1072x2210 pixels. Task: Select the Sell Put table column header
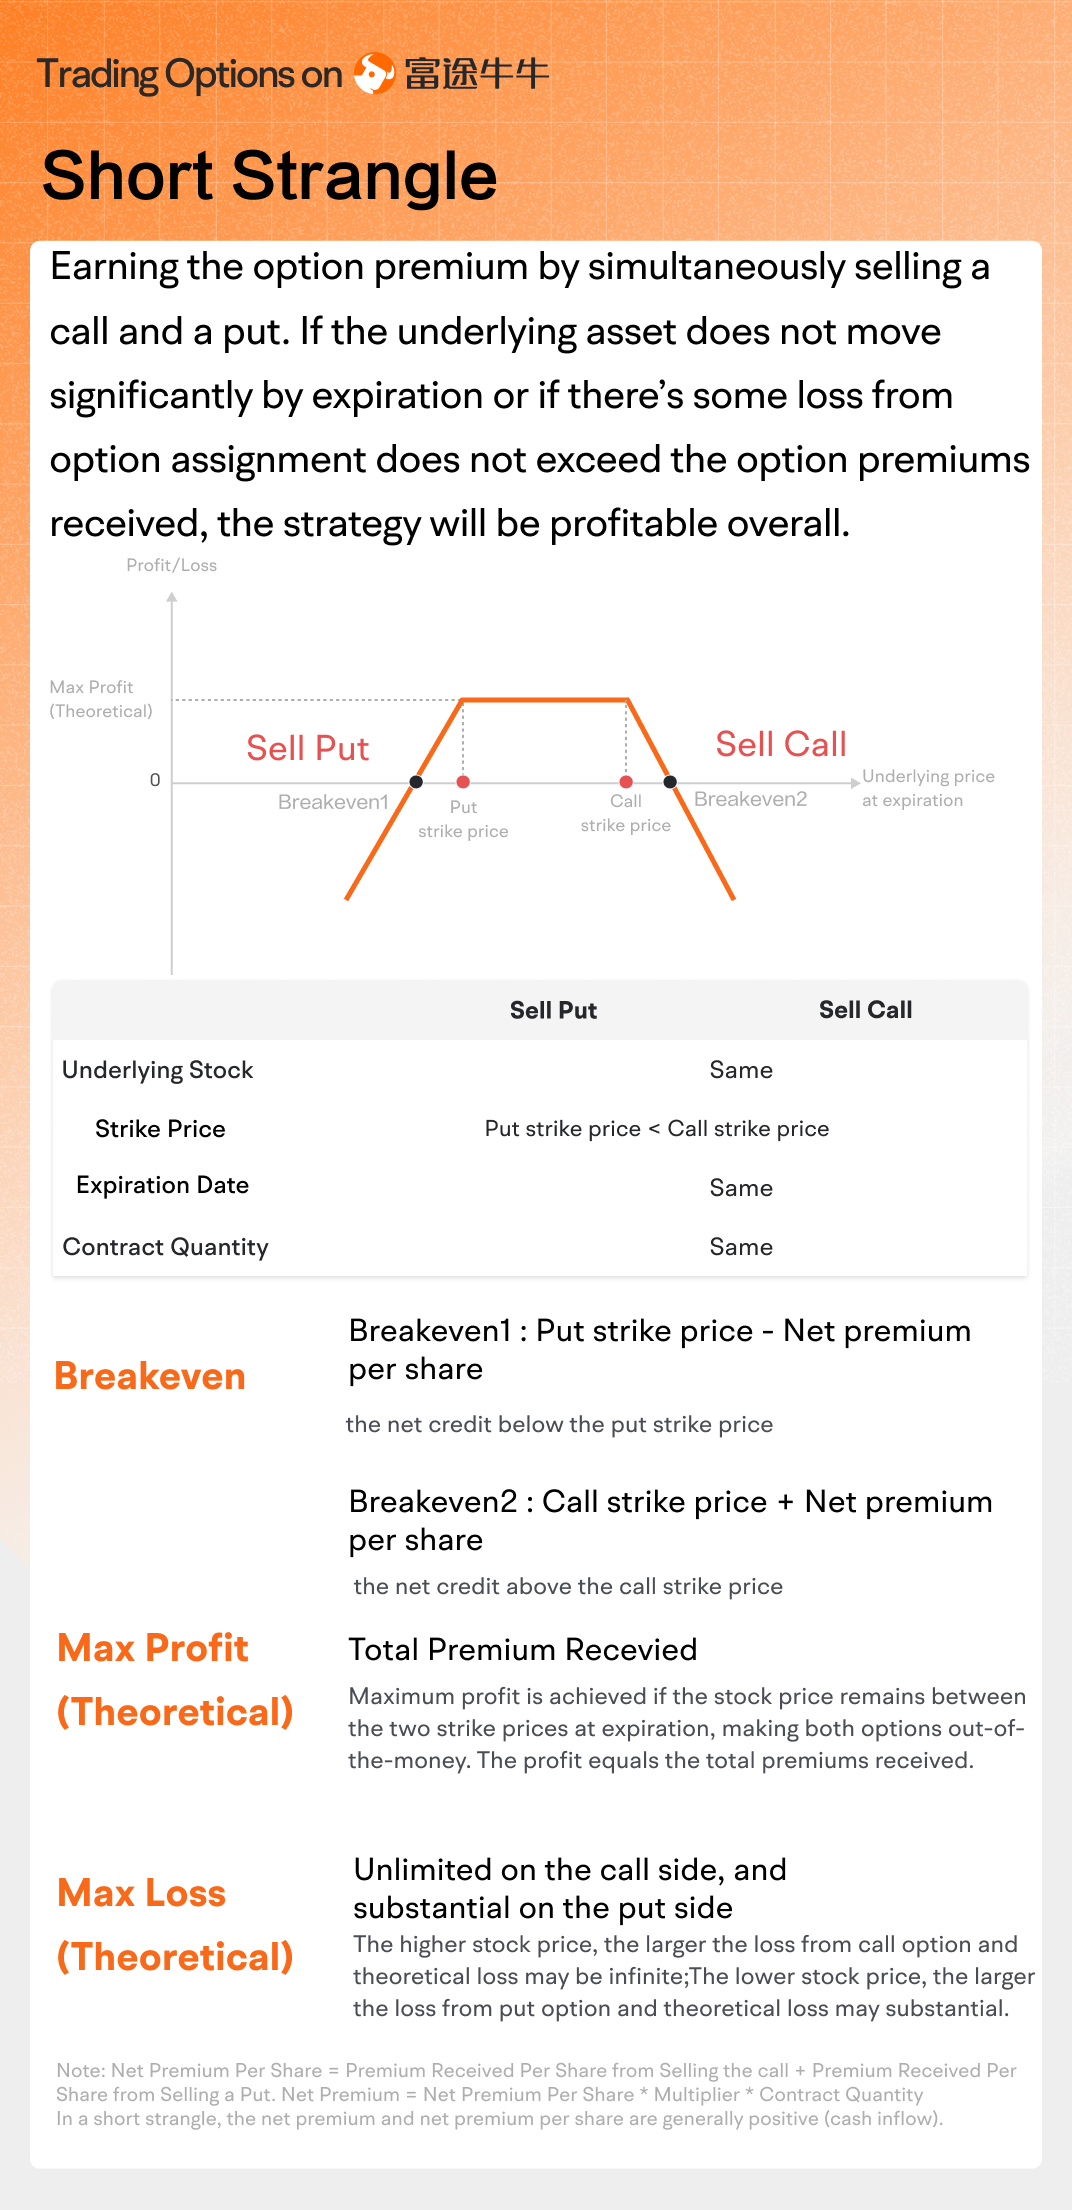[553, 1010]
